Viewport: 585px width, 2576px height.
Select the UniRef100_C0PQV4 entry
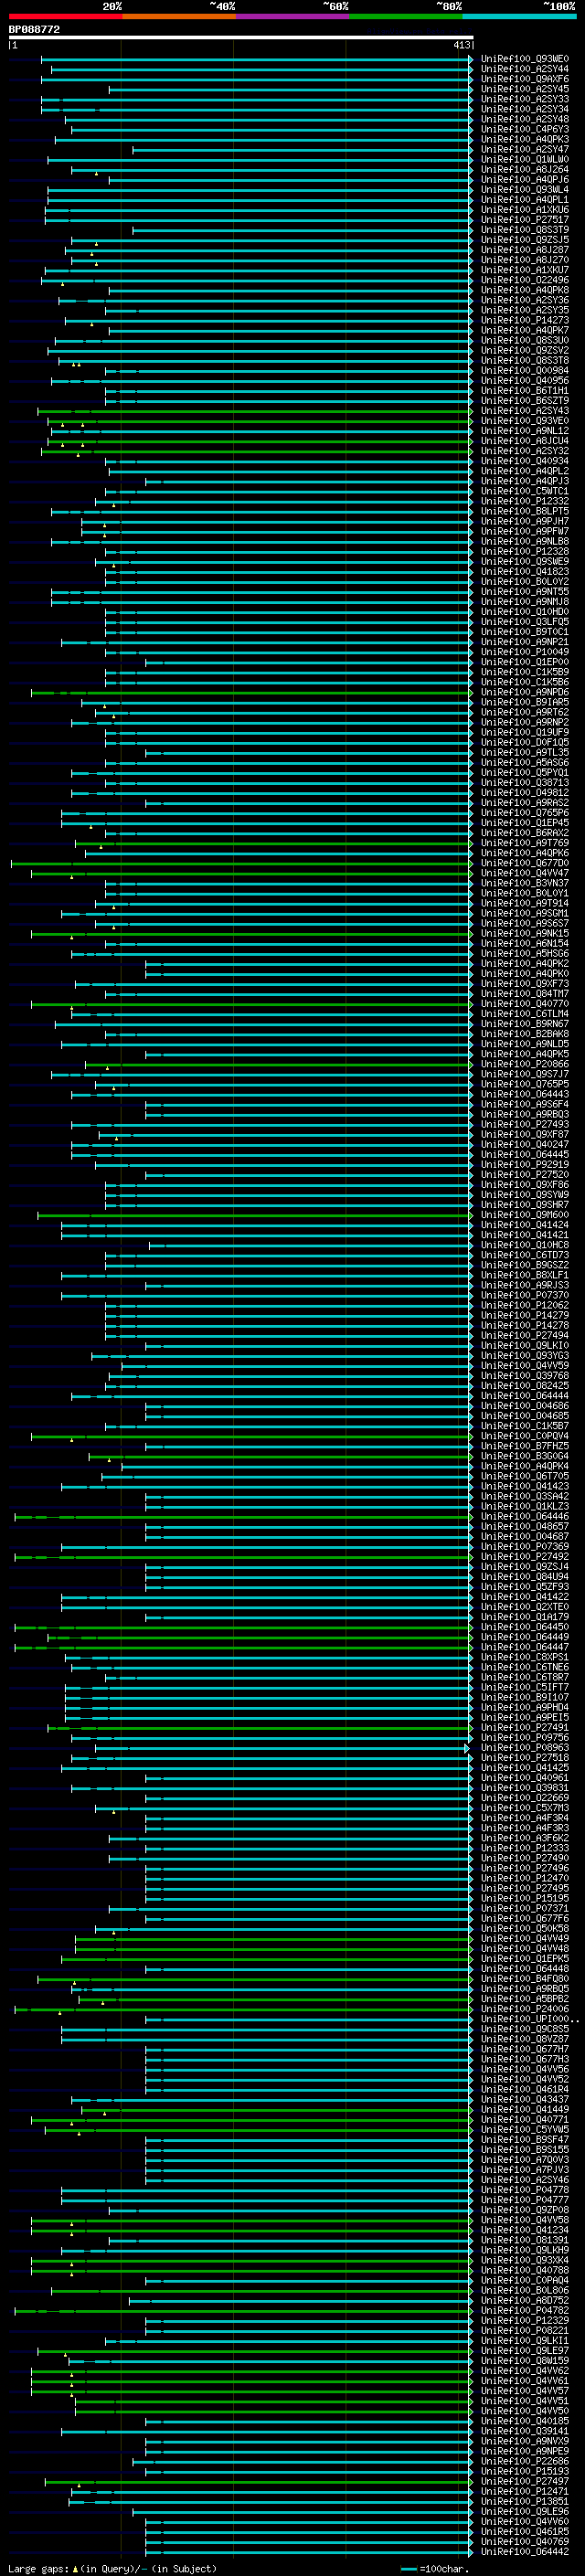click(524, 1436)
